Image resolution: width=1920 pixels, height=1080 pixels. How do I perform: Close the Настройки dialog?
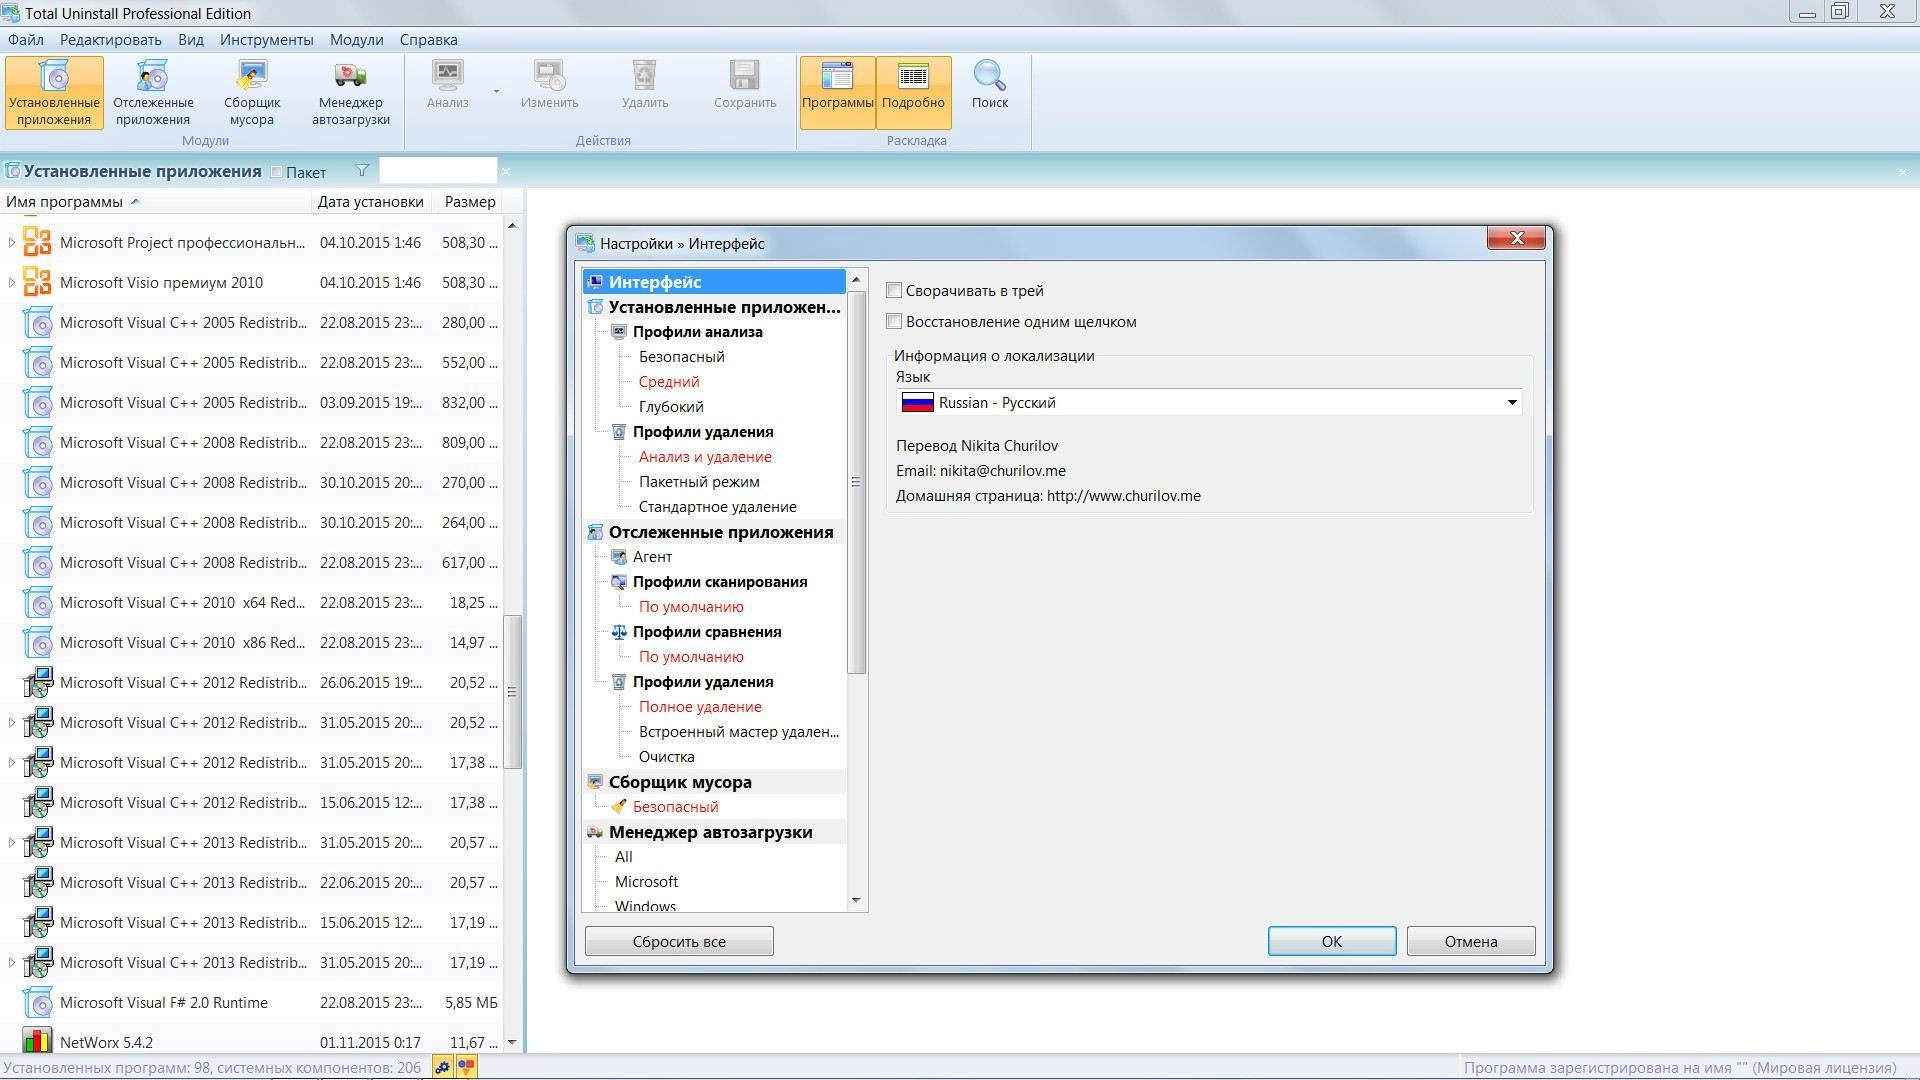(1516, 238)
